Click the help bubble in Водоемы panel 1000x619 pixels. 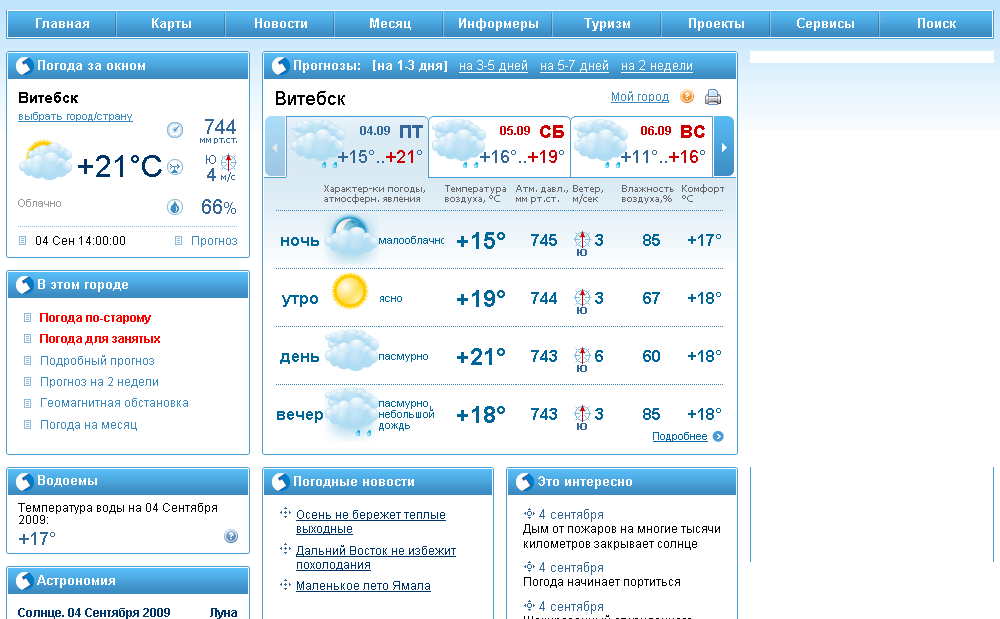pyautogui.click(x=231, y=536)
